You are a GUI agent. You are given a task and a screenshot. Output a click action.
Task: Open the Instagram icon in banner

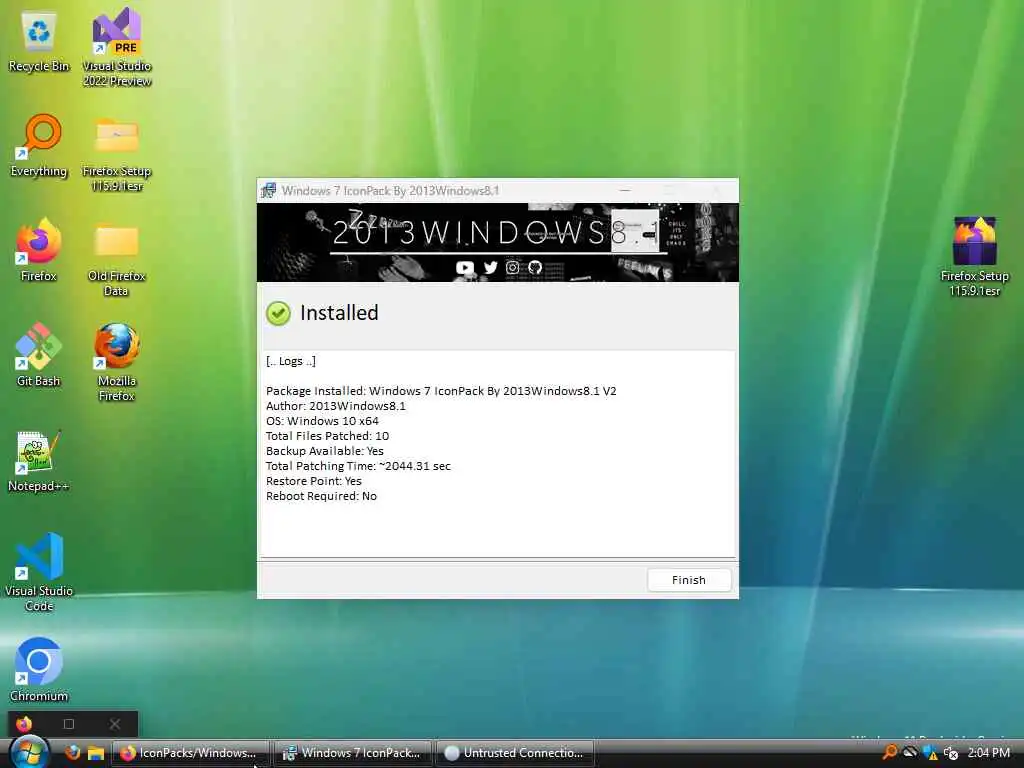point(513,267)
